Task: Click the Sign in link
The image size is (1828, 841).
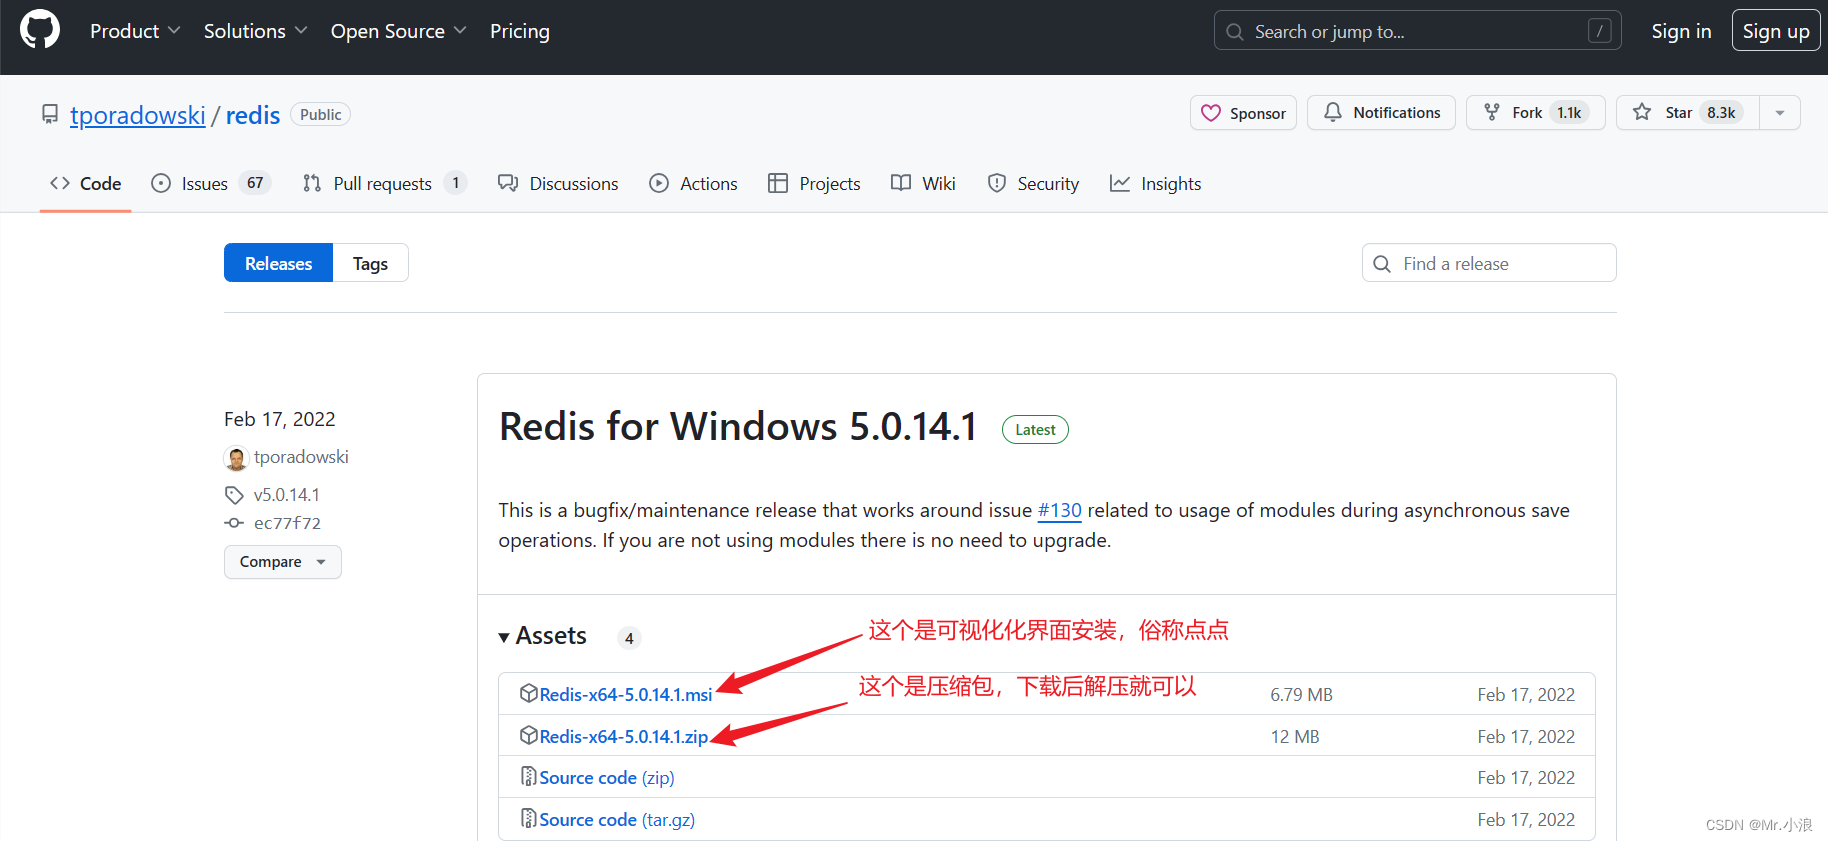Action: click(1681, 31)
